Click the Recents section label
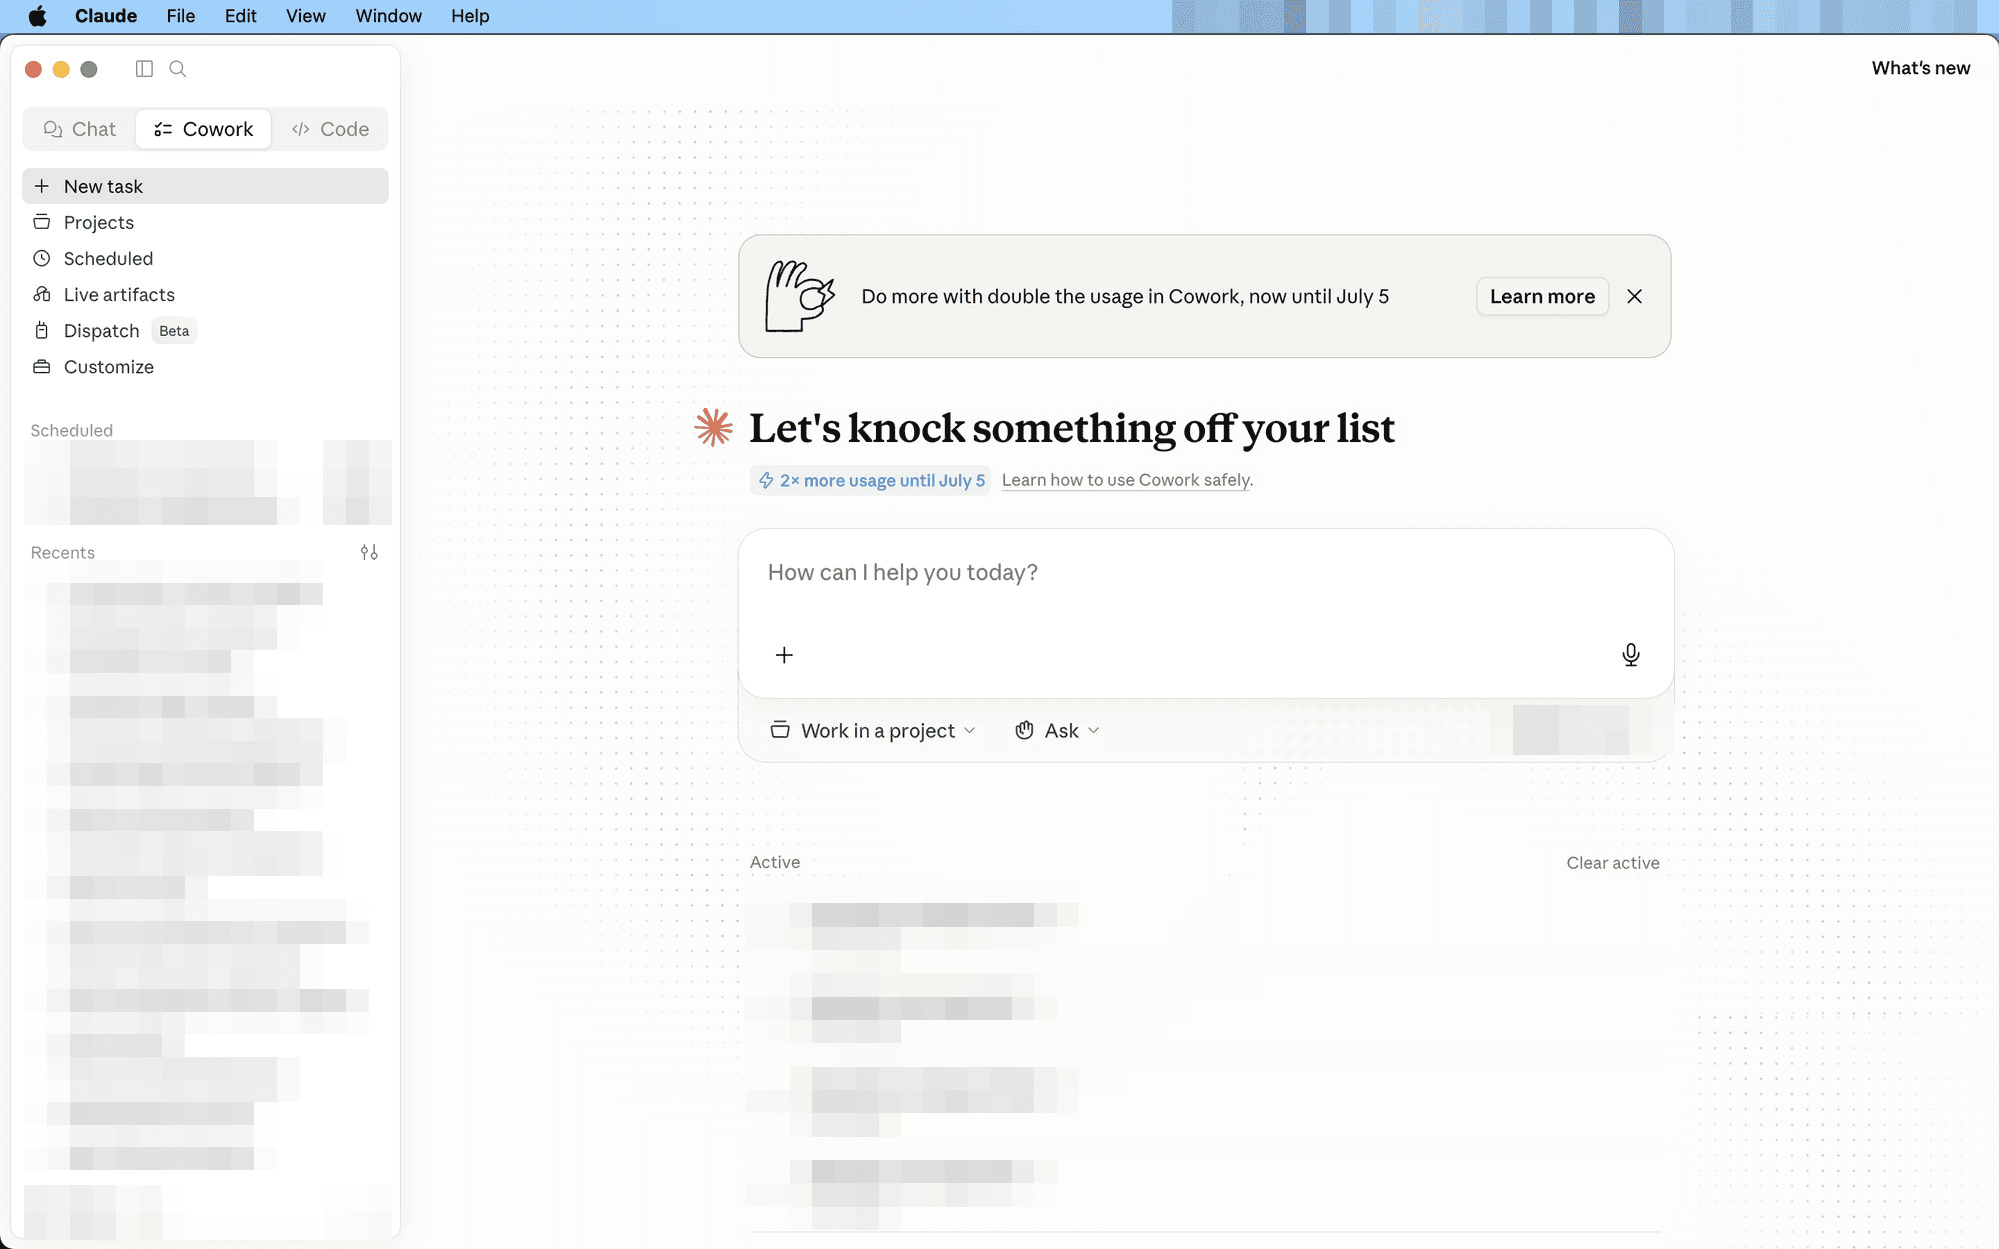Viewport: 1999px width, 1249px height. tap(63, 553)
